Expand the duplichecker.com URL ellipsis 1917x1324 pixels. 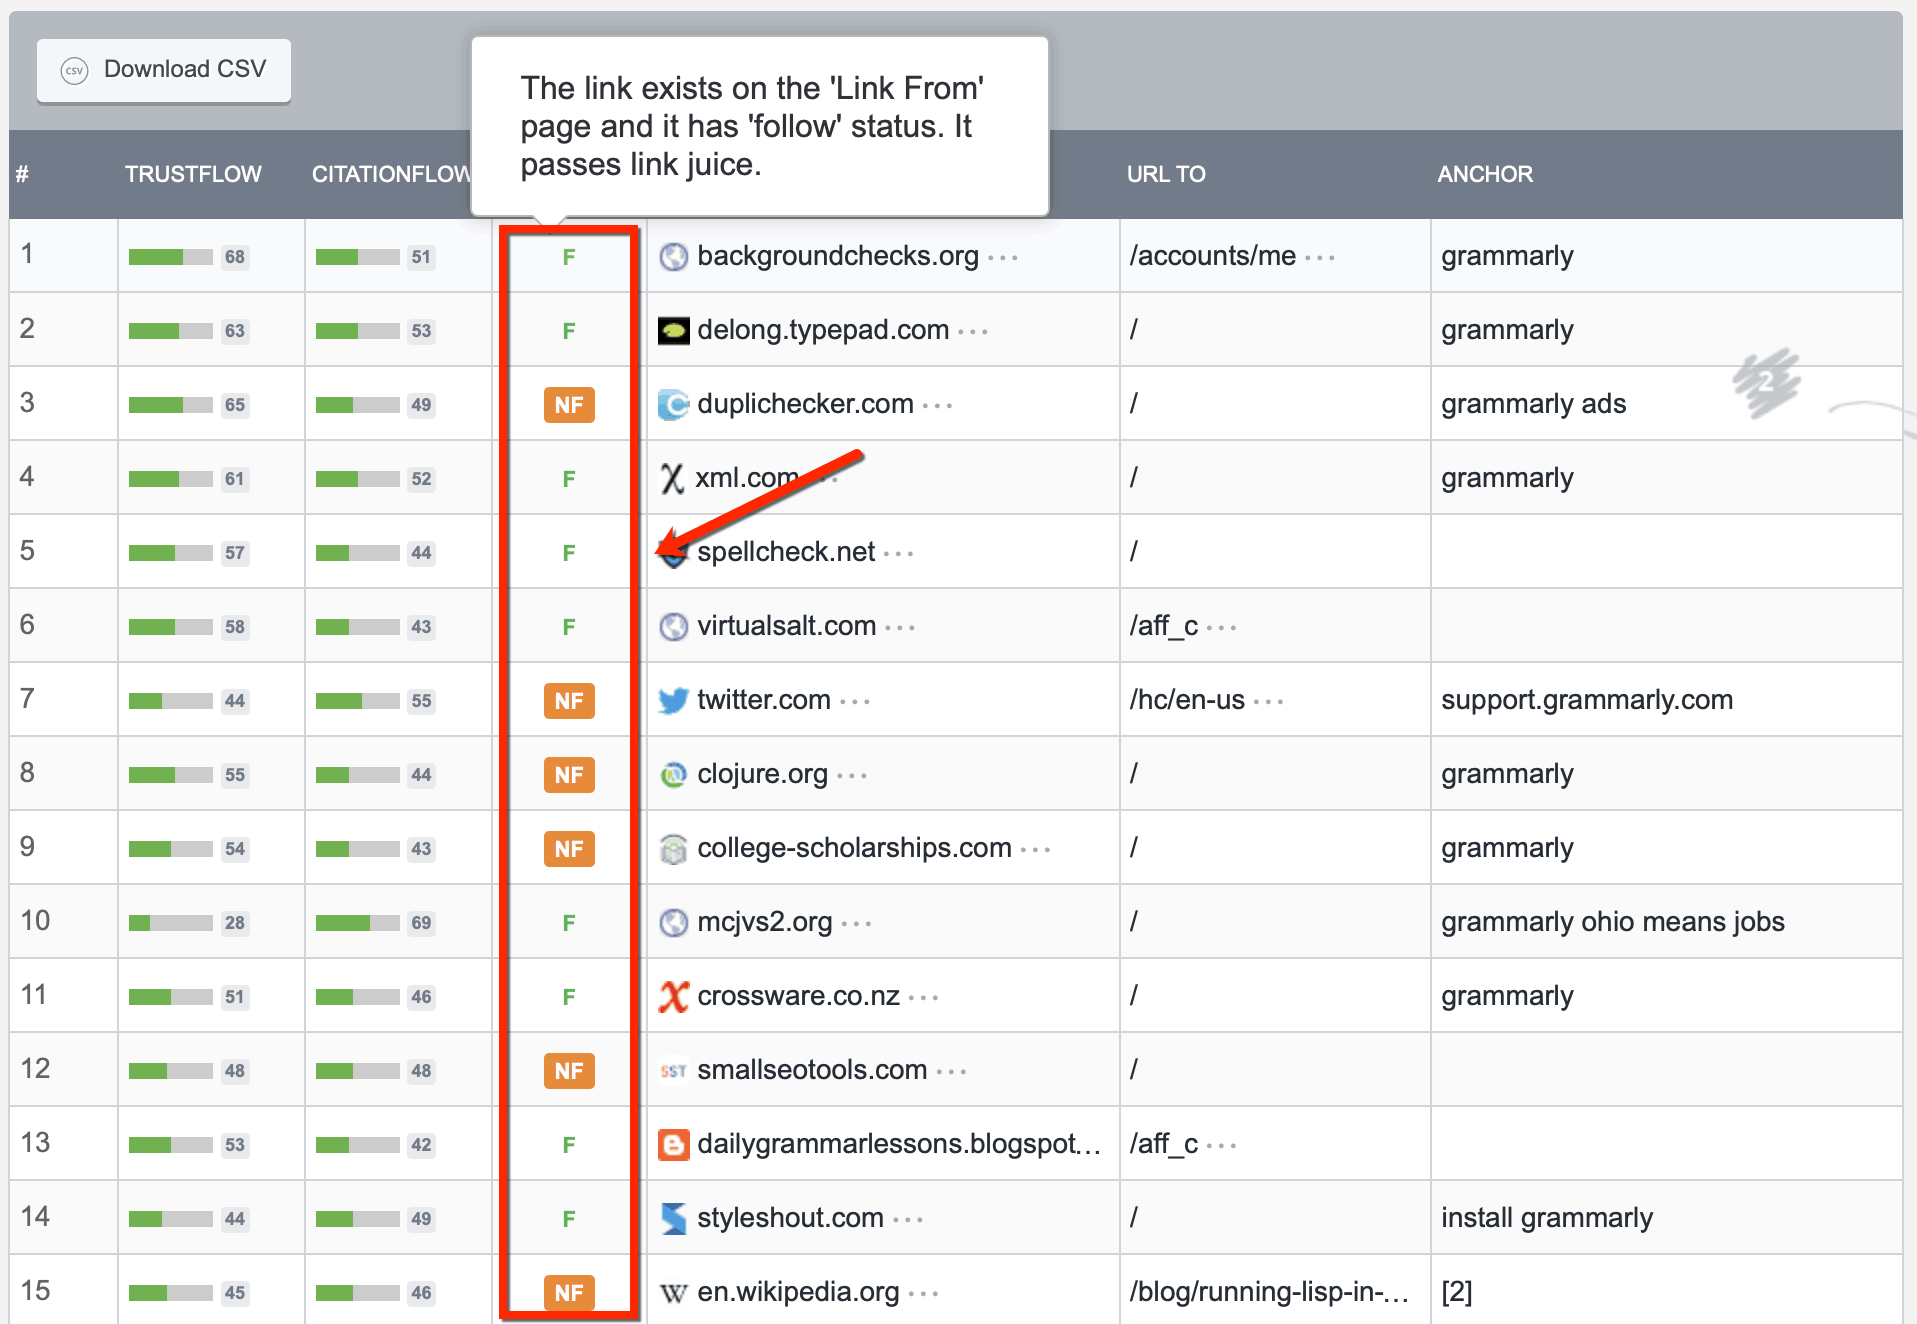click(938, 407)
